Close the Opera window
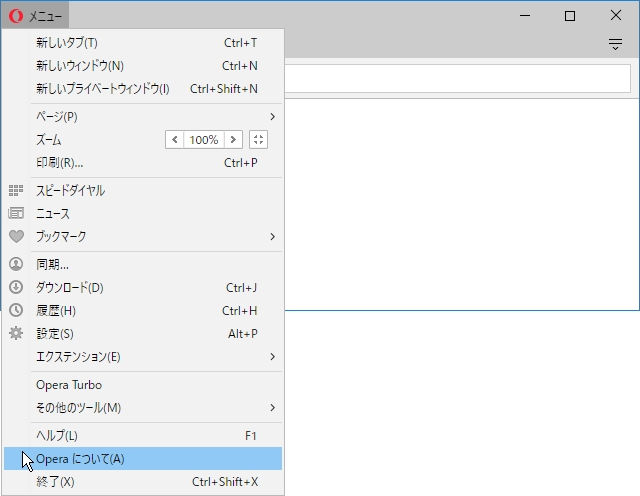 coord(616,16)
